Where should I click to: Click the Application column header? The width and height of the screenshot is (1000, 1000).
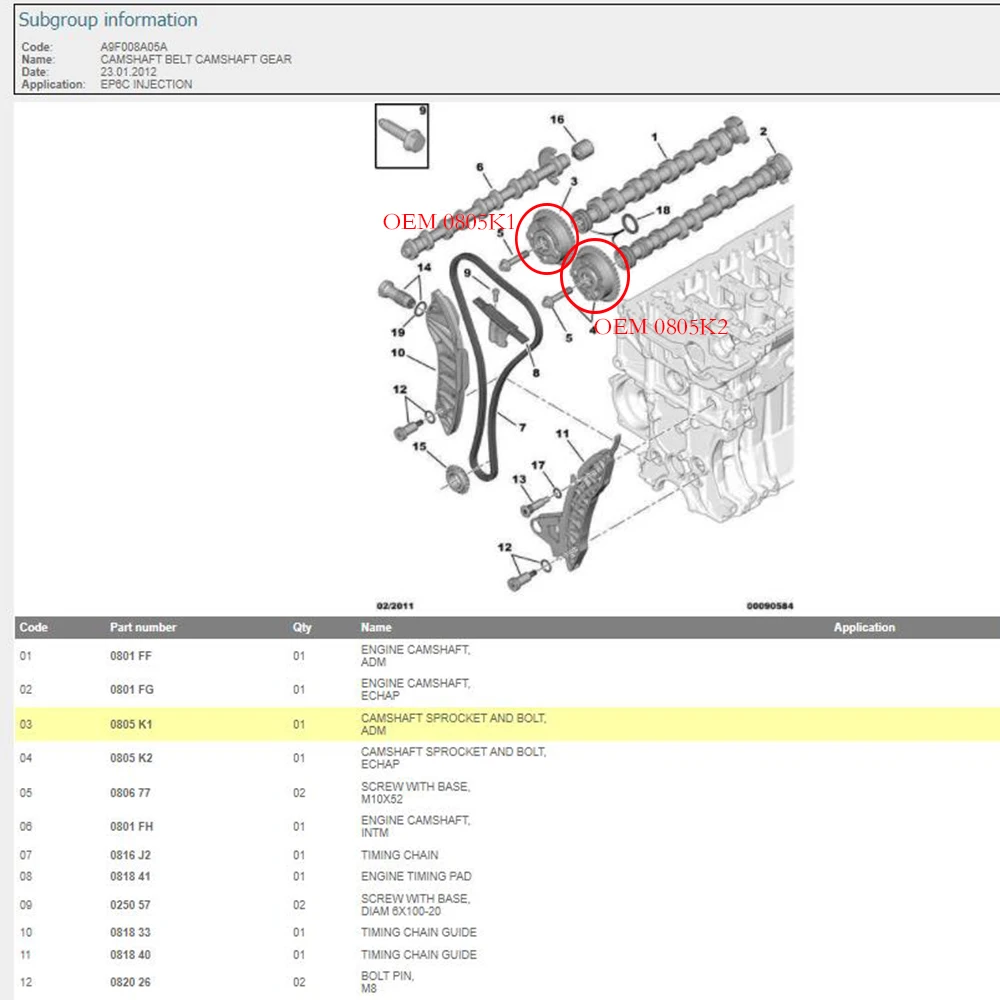(x=864, y=627)
